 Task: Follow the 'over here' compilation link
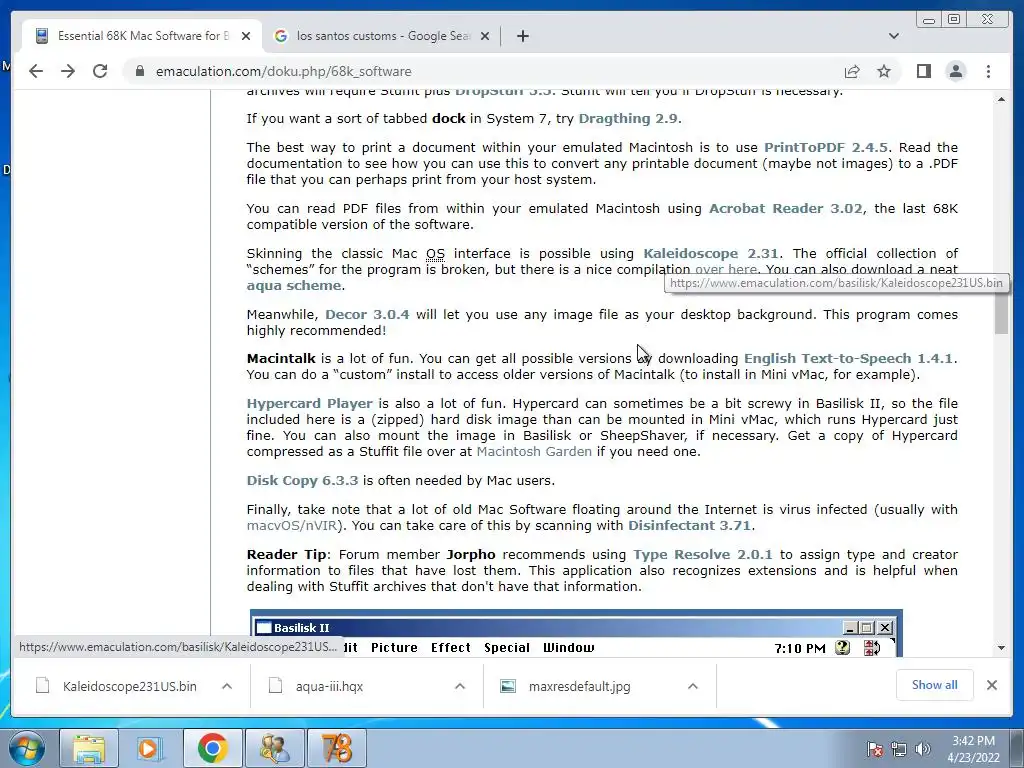pyautogui.click(x=726, y=269)
